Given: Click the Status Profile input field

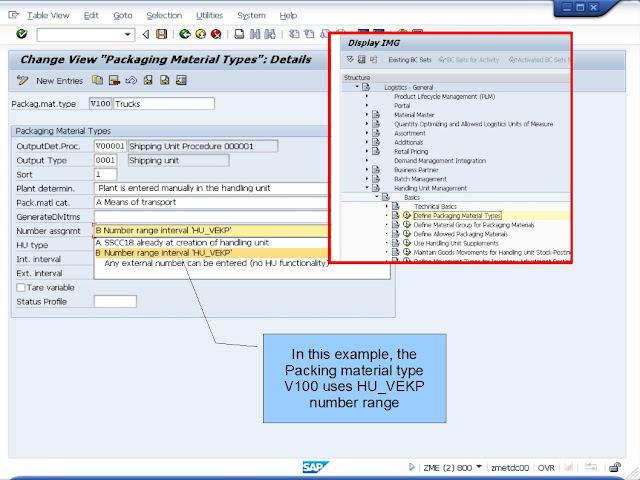Looking at the screenshot, I should (x=115, y=302).
